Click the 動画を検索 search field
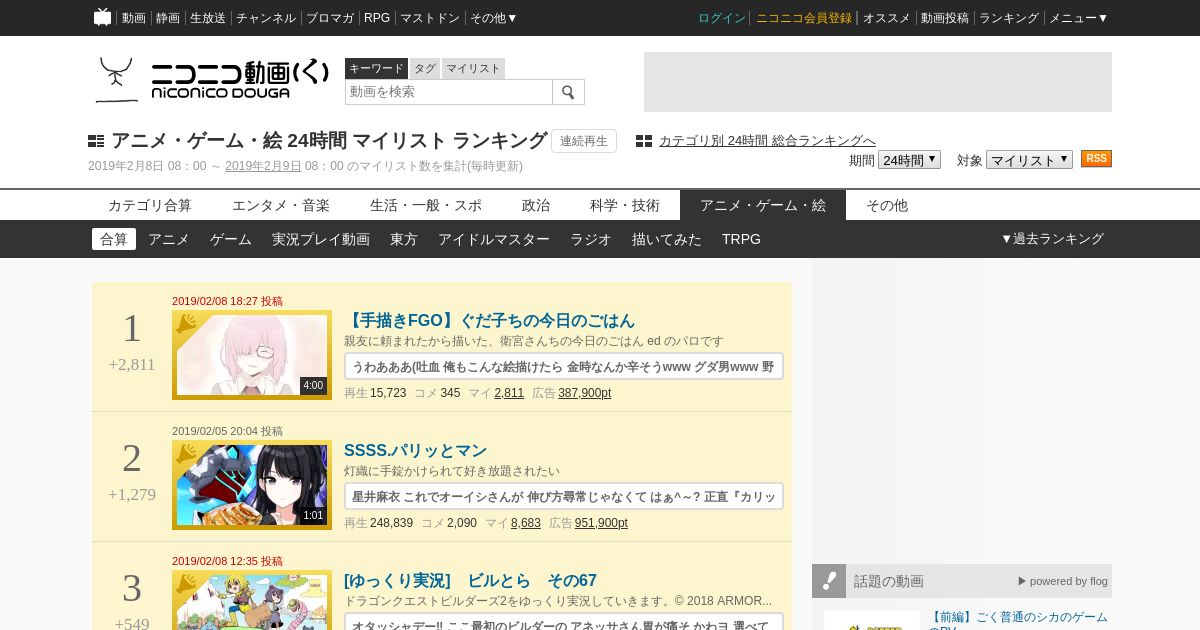This screenshot has width=1200, height=630. coord(449,92)
